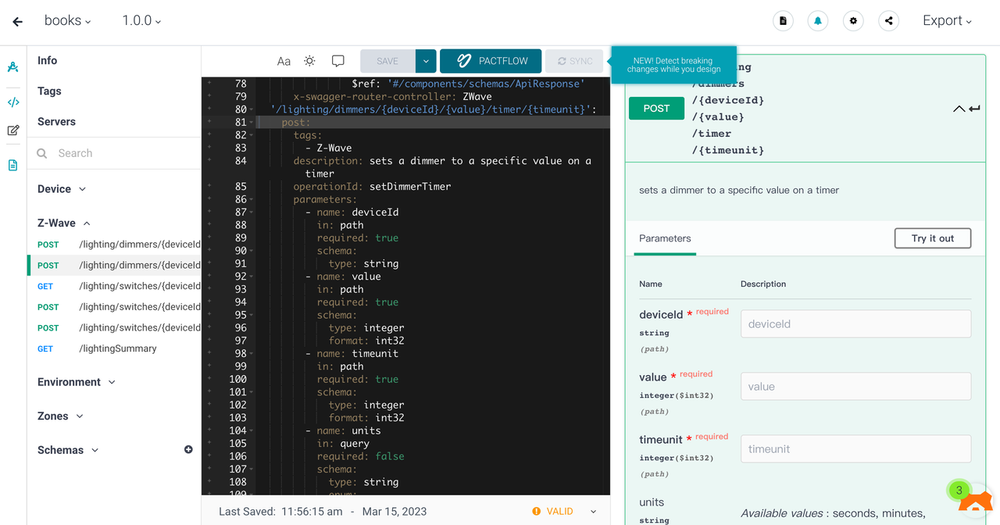Image resolution: width=1000 pixels, height=525 pixels.
Task: Click the back arrow icon
Action: point(17,21)
